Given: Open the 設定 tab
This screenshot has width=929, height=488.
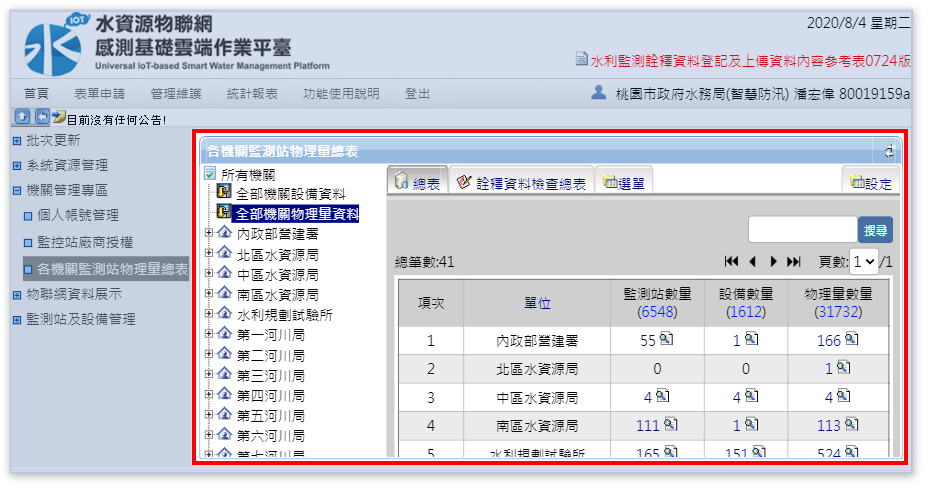Looking at the screenshot, I should click(871, 181).
